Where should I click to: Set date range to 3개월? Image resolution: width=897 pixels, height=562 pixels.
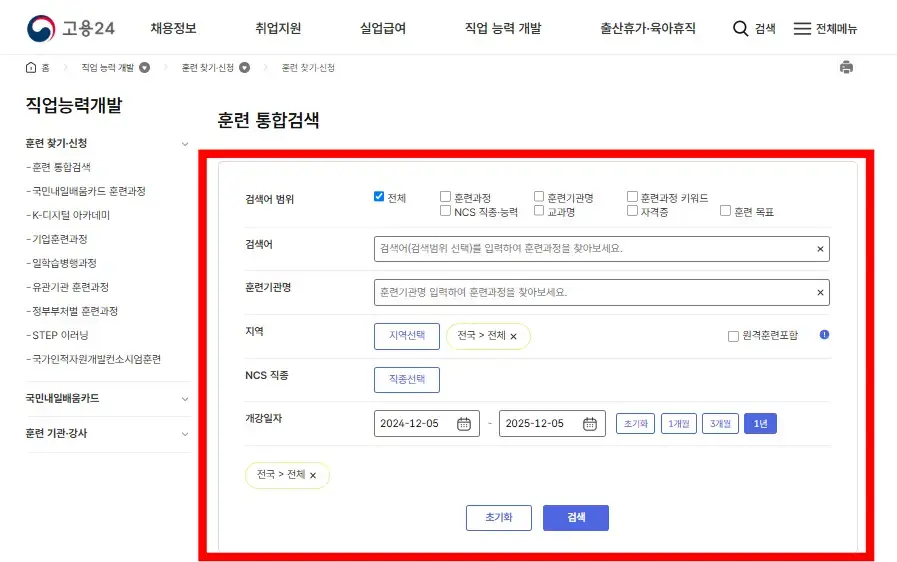click(x=720, y=424)
